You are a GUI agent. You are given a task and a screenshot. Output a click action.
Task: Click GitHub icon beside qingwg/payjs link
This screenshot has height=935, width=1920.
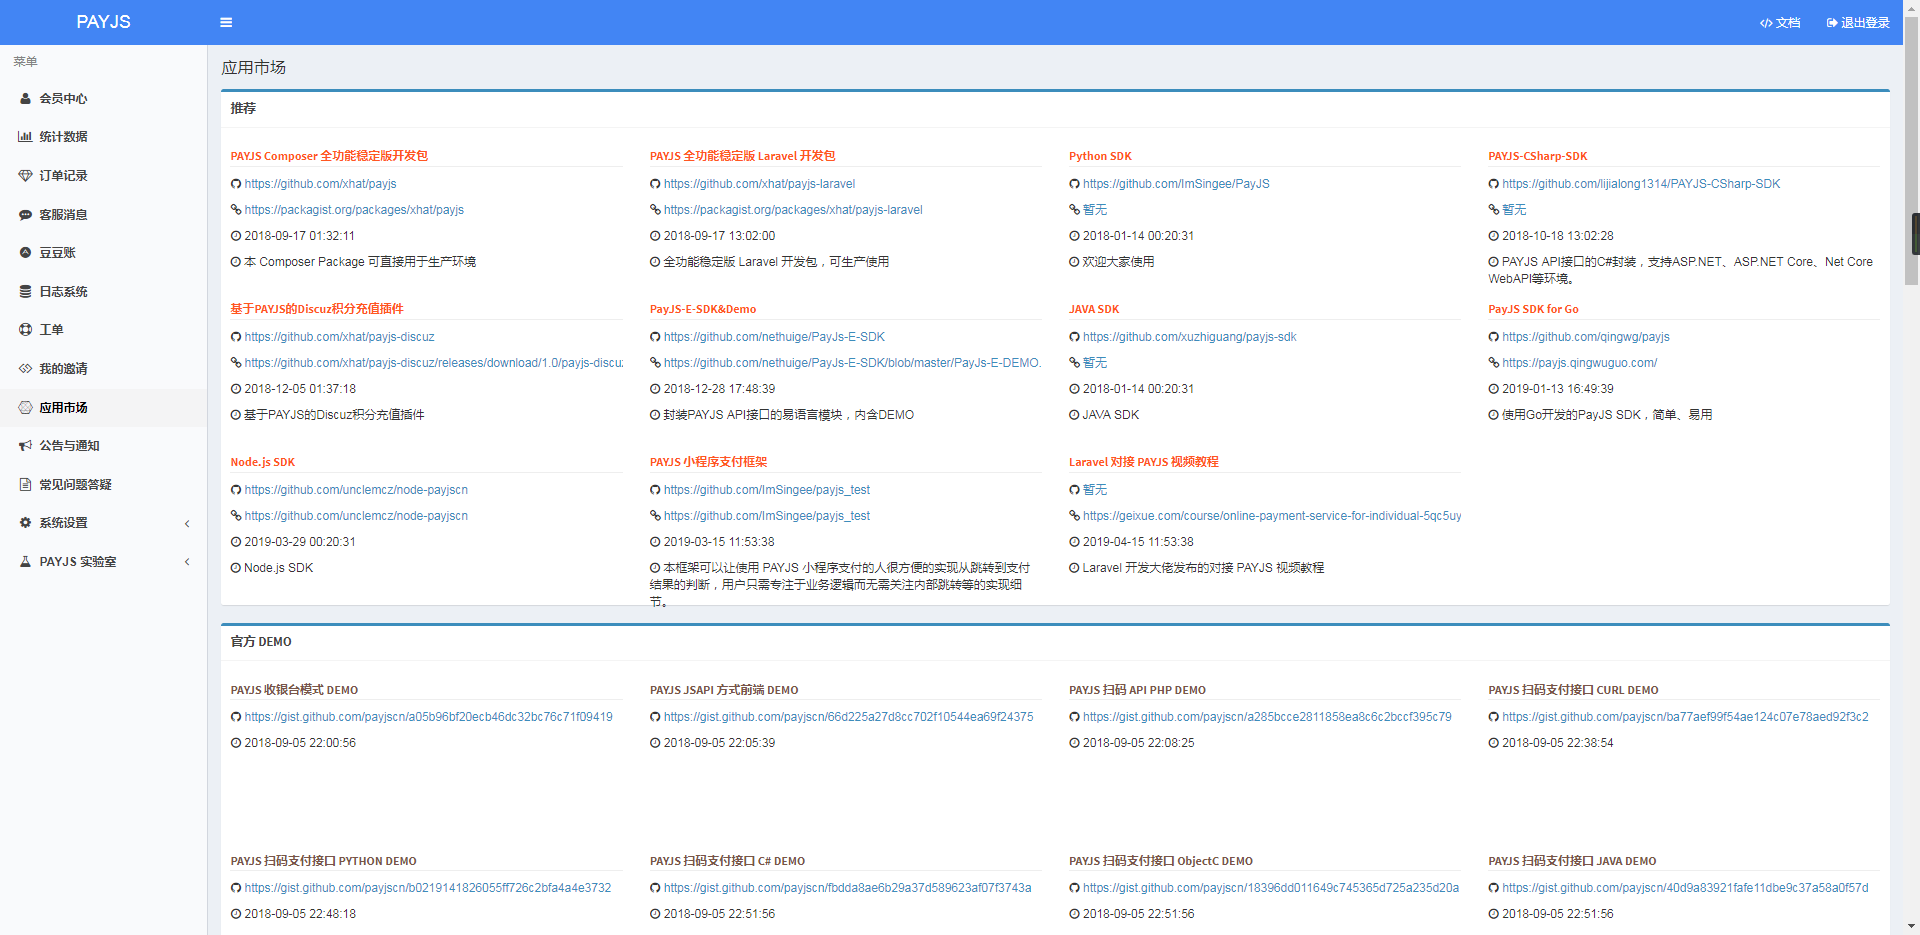tap(1493, 337)
